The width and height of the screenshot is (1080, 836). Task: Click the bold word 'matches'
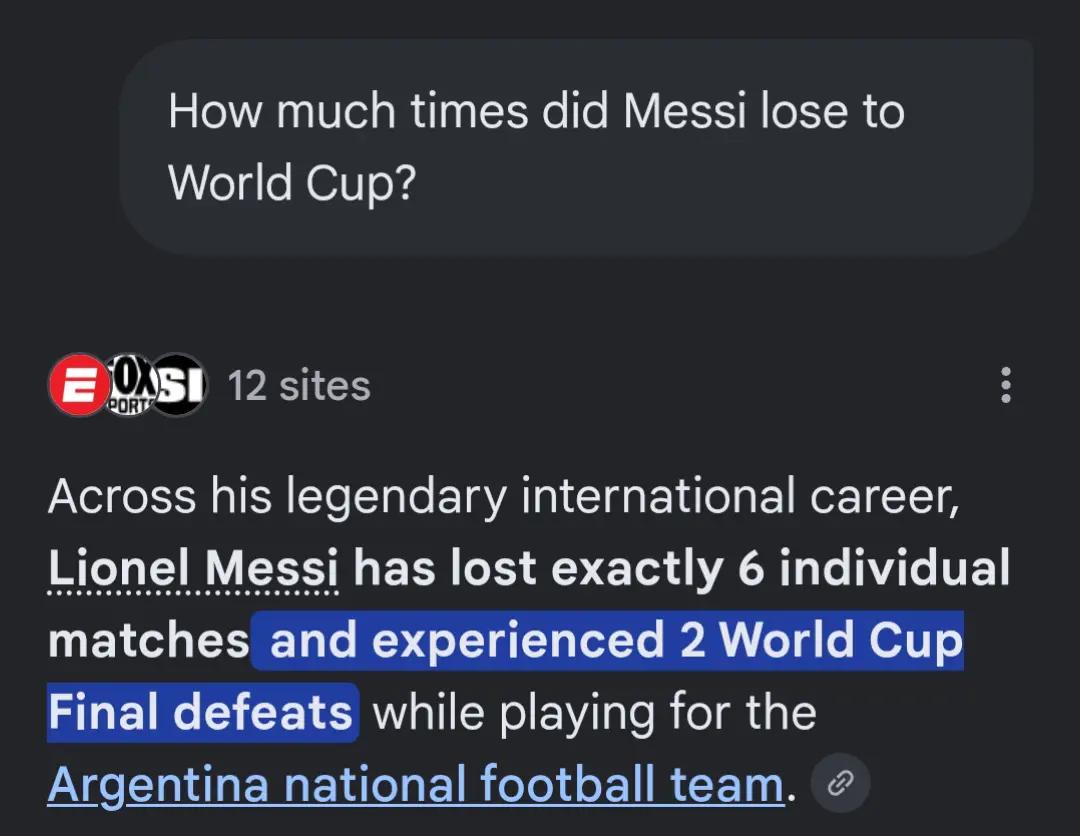(148, 640)
